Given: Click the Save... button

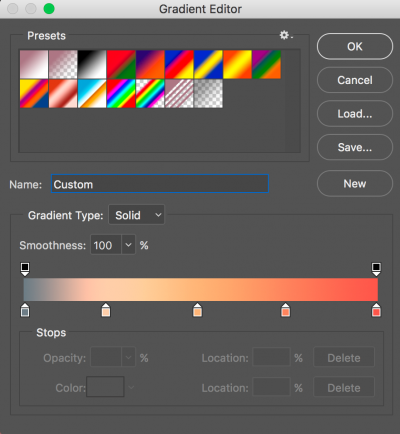Looking at the screenshot, I should pos(355,147).
